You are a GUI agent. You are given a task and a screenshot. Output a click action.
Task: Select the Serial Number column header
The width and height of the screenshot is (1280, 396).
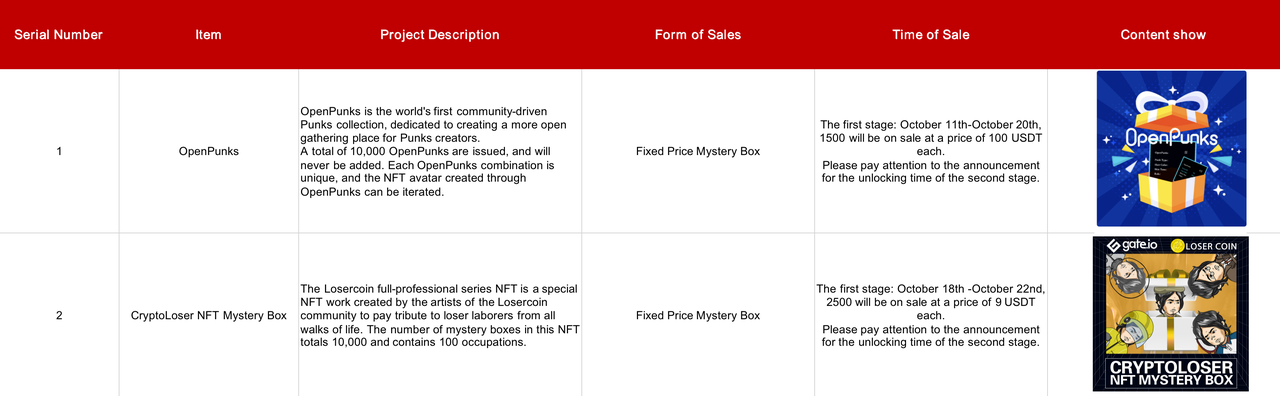58,34
